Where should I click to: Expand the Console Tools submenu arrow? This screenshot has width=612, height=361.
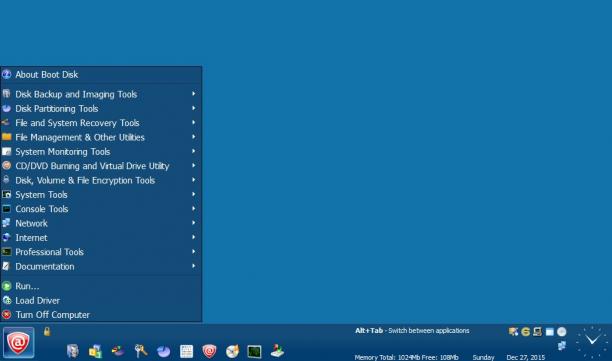coord(194,208)
